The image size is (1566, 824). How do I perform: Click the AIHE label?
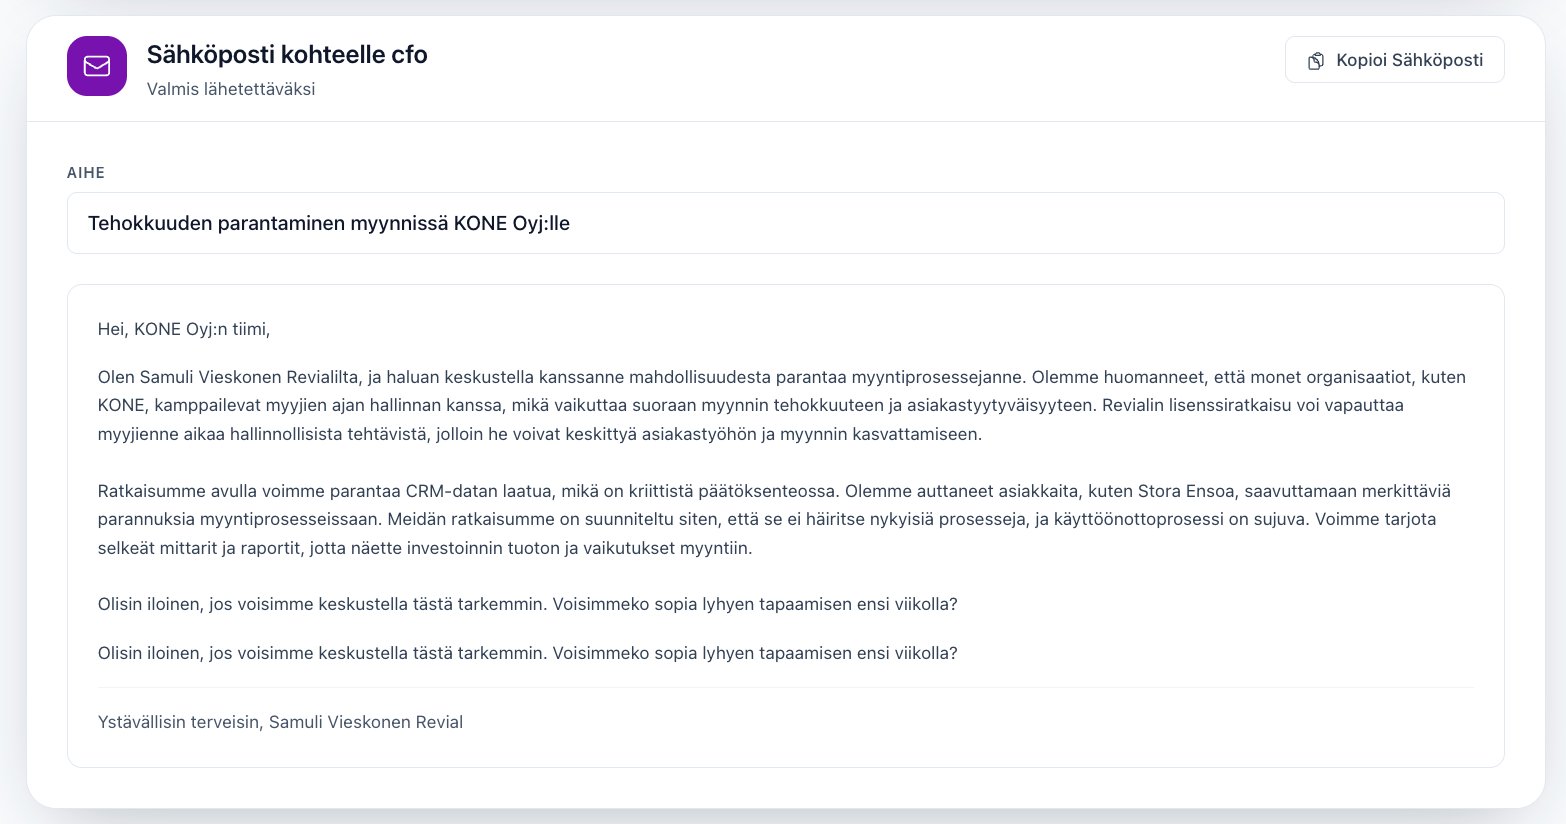pyautogui.click(x=86, y=173)
